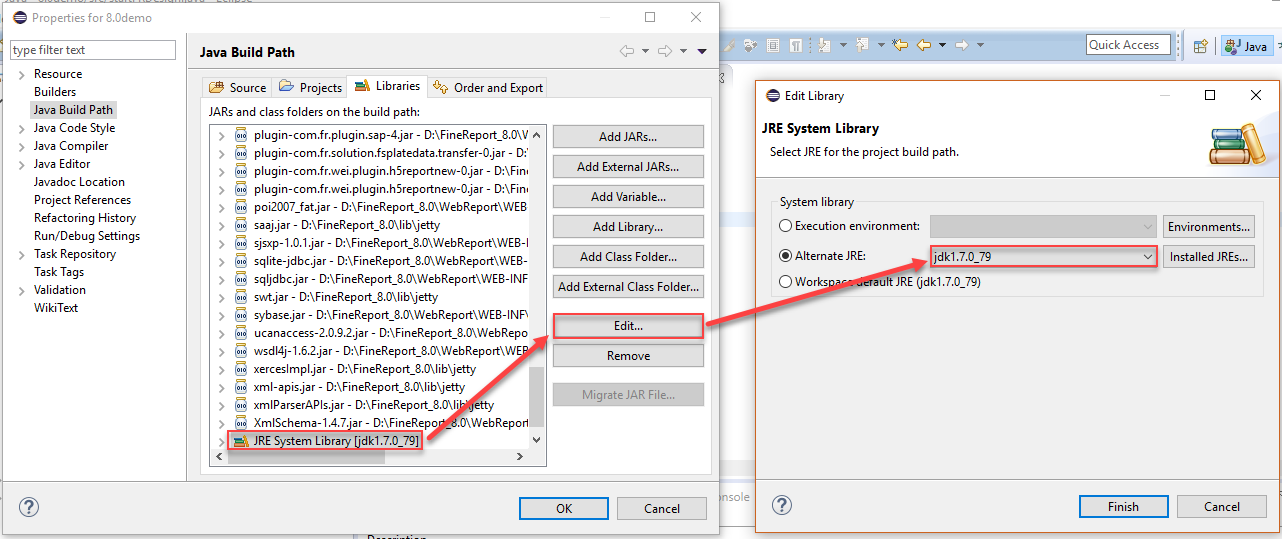Open back-history dropdown arrow in Properties header
The image size is (1282, 539).
(645, 51)
